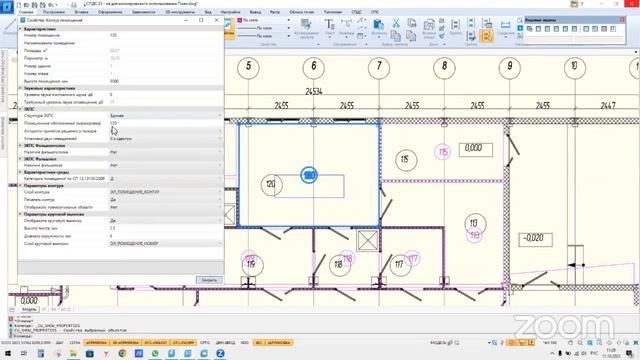
Task: Open the СПДС ribbon tab
Action: 356,12
